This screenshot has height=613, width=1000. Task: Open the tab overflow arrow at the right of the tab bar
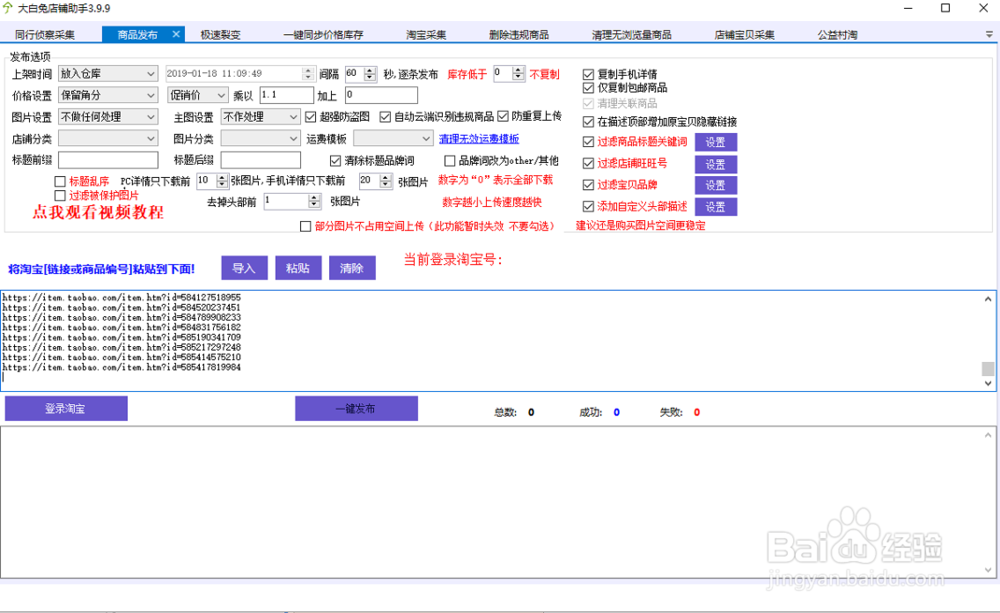click(989, 34)
